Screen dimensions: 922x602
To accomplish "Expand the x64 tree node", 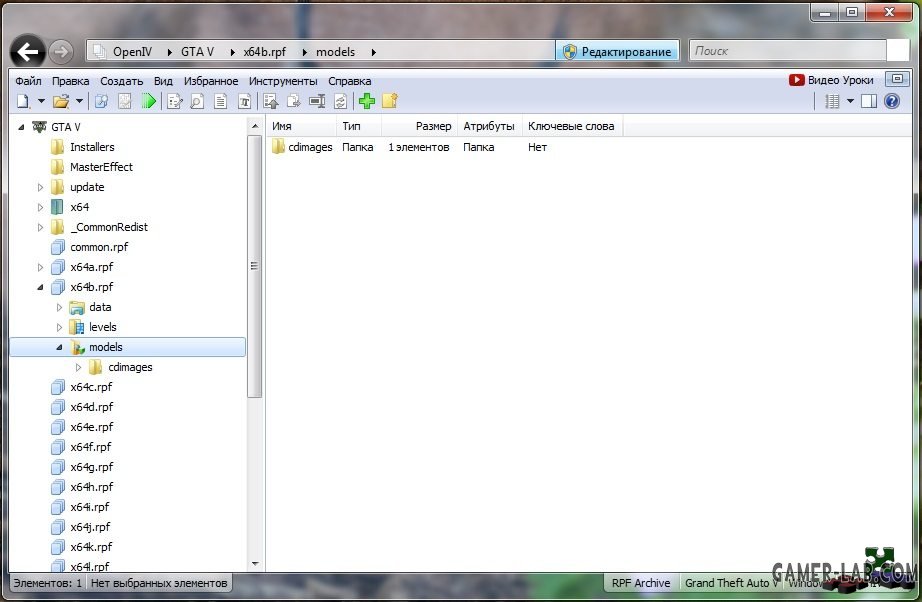I will [40, 208].
